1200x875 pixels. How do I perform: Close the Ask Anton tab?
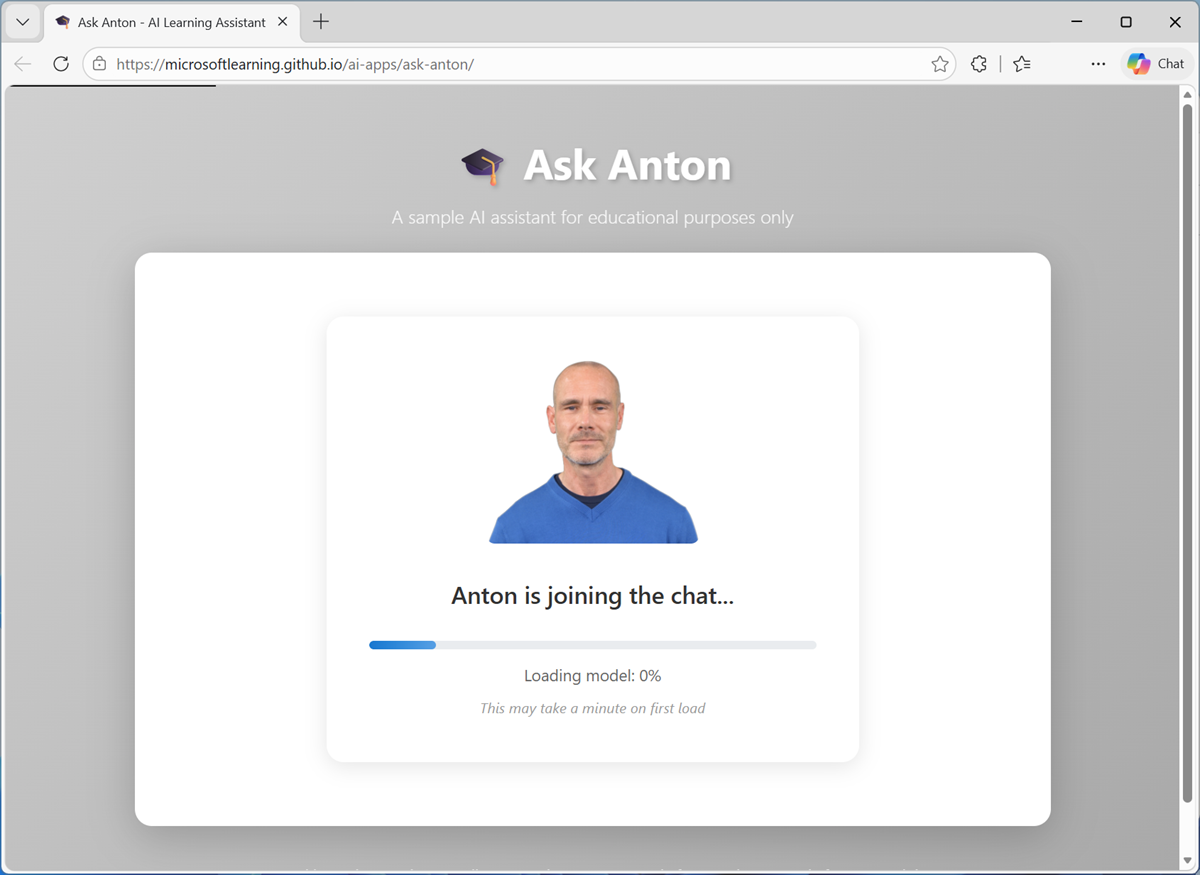click(x=280, y=21)
